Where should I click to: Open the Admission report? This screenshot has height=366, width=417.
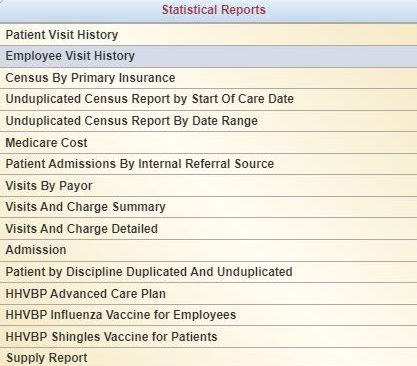[x=208, y=250]
